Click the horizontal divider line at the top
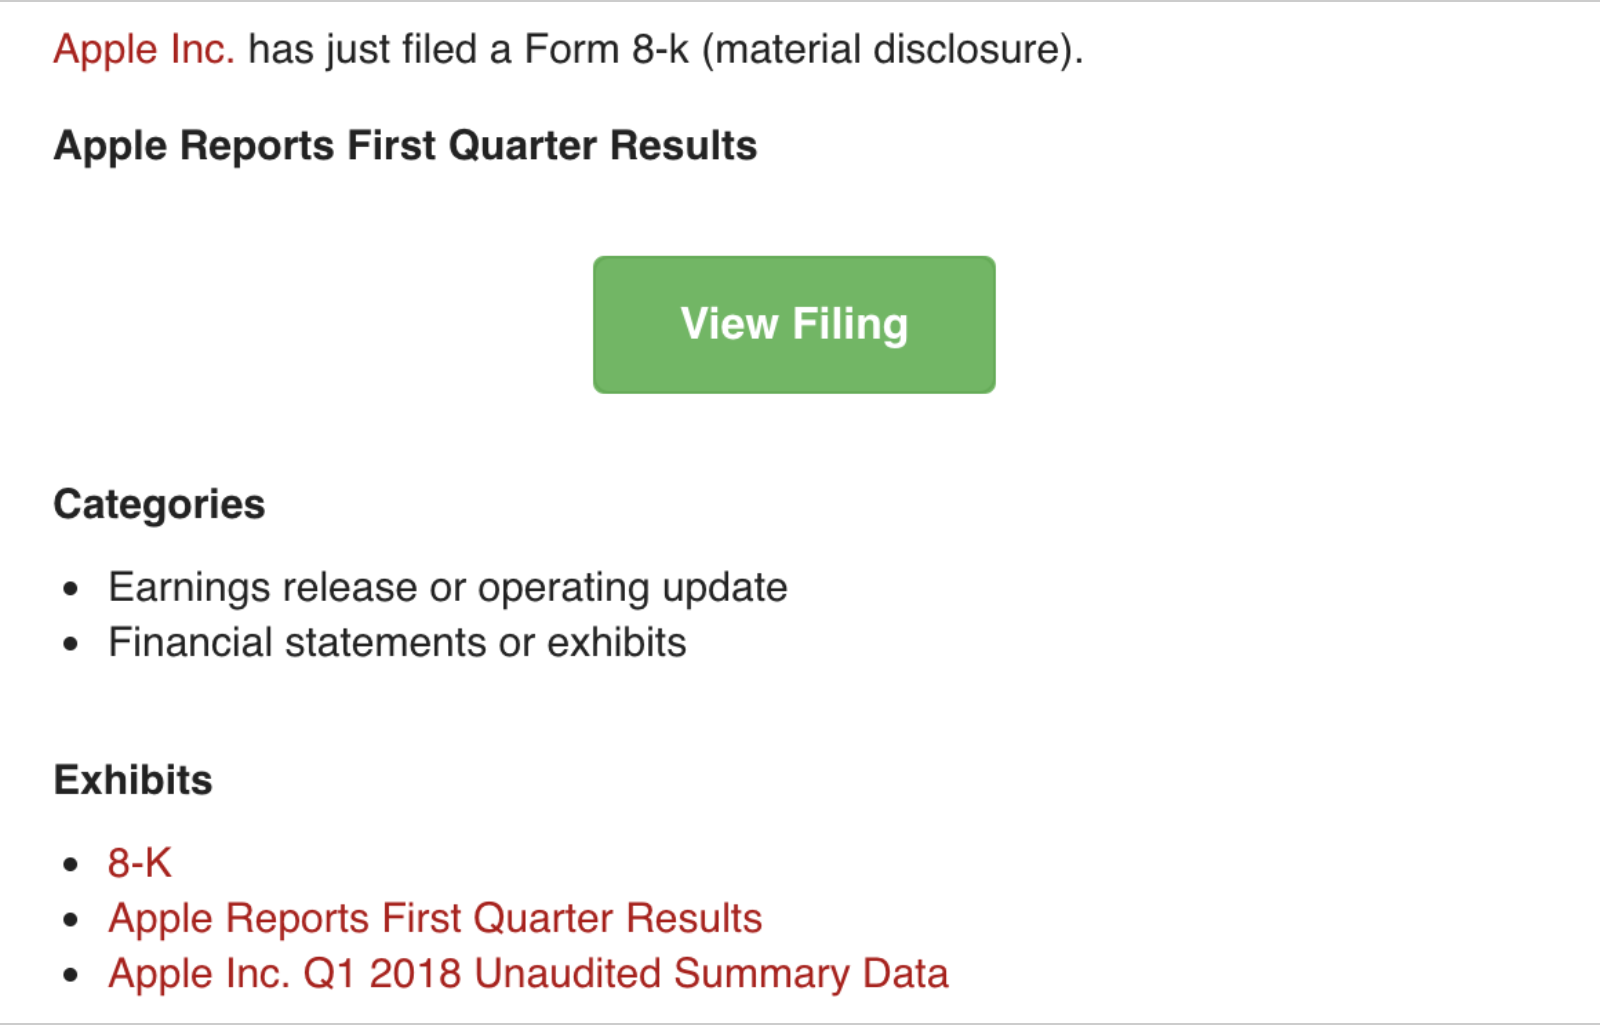This screenshot has height=1026, width=1600. pyautogui.click(x=800, y=1)
